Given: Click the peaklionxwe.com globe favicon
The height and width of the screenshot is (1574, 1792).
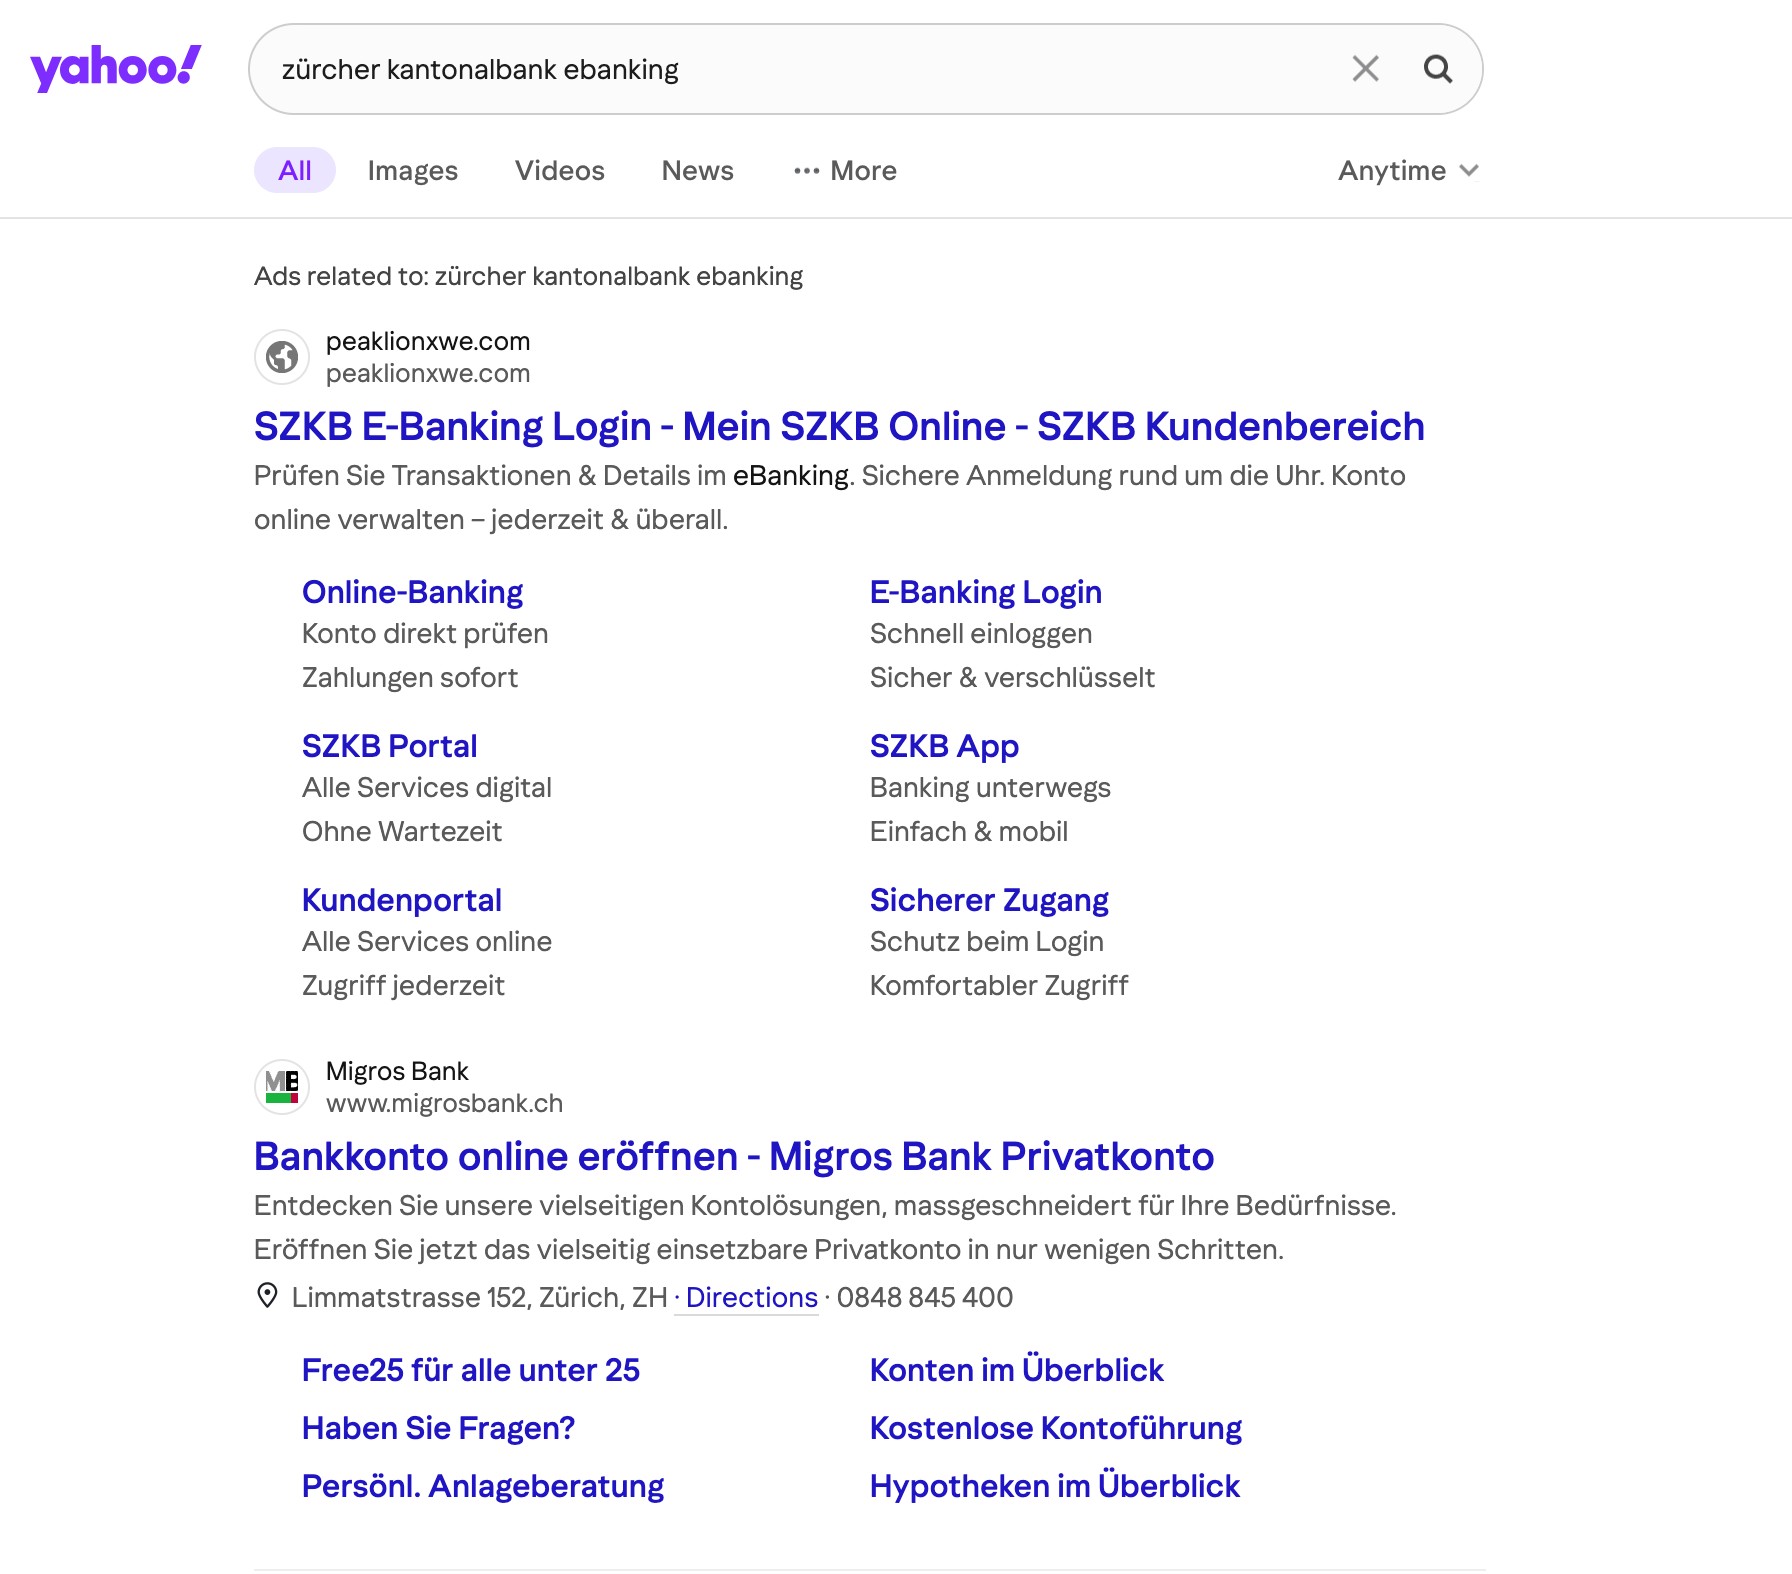Looking at the screenshot, I should [282, 357].
